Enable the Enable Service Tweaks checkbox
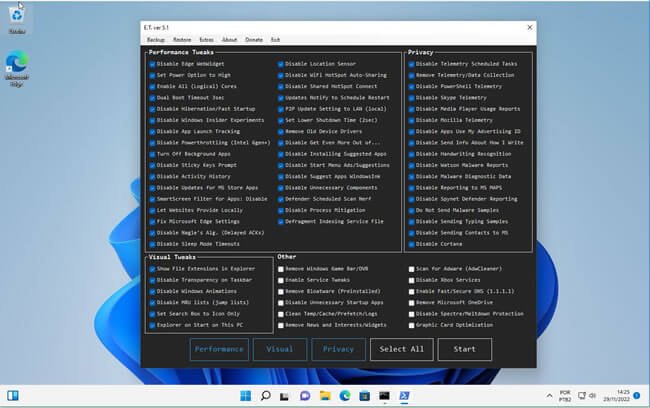The image size is (650, 408). click(x=281, y=280)
